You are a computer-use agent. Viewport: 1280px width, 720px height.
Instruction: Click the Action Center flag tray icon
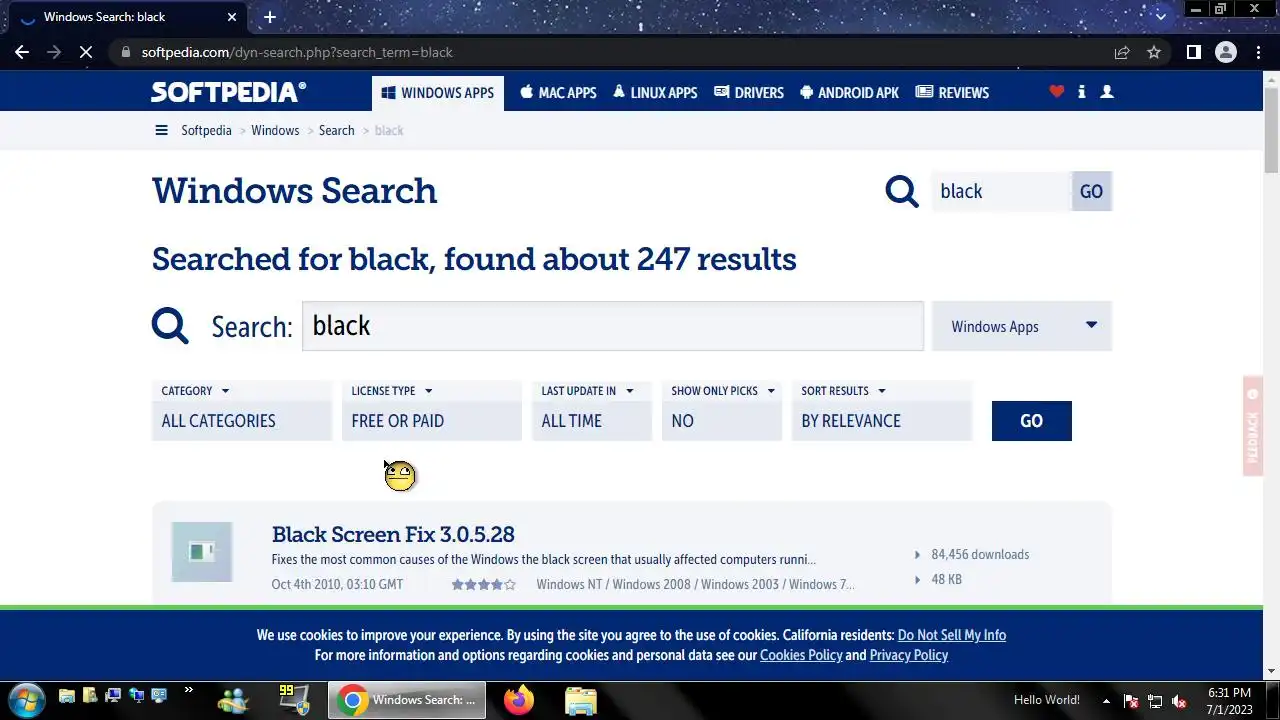tap(1131, 700)
